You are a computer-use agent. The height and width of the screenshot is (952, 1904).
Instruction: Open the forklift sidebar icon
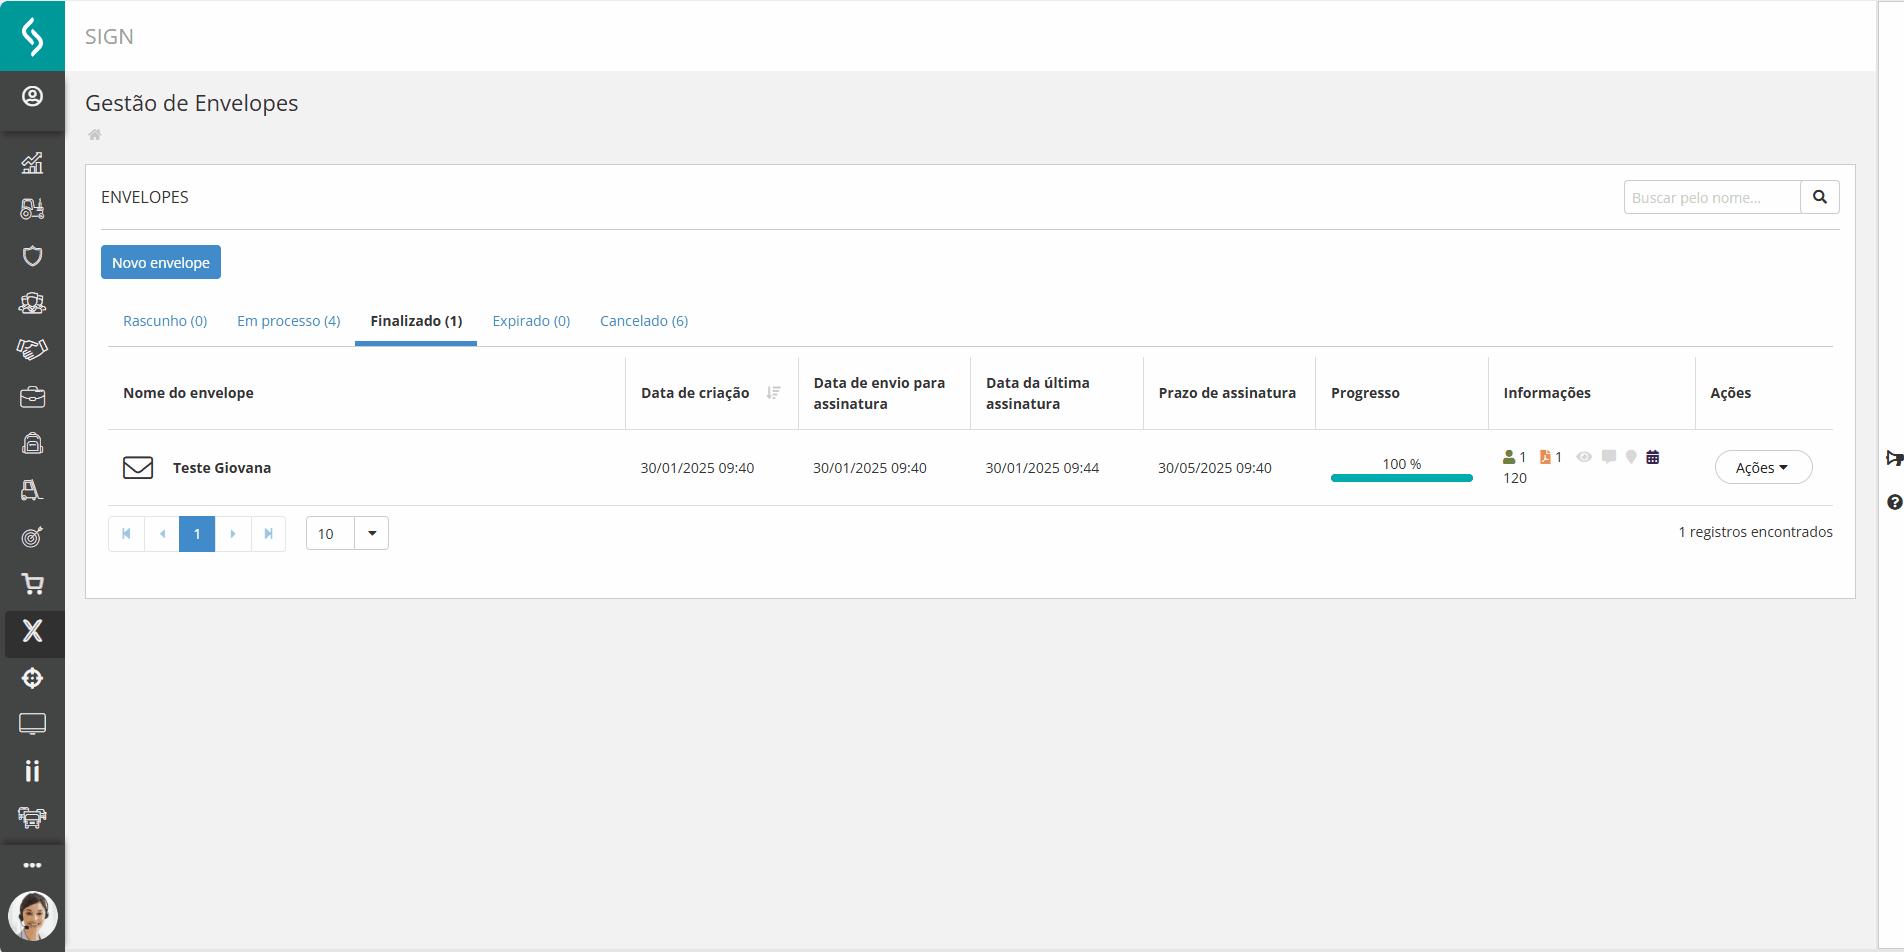[32, 490]
